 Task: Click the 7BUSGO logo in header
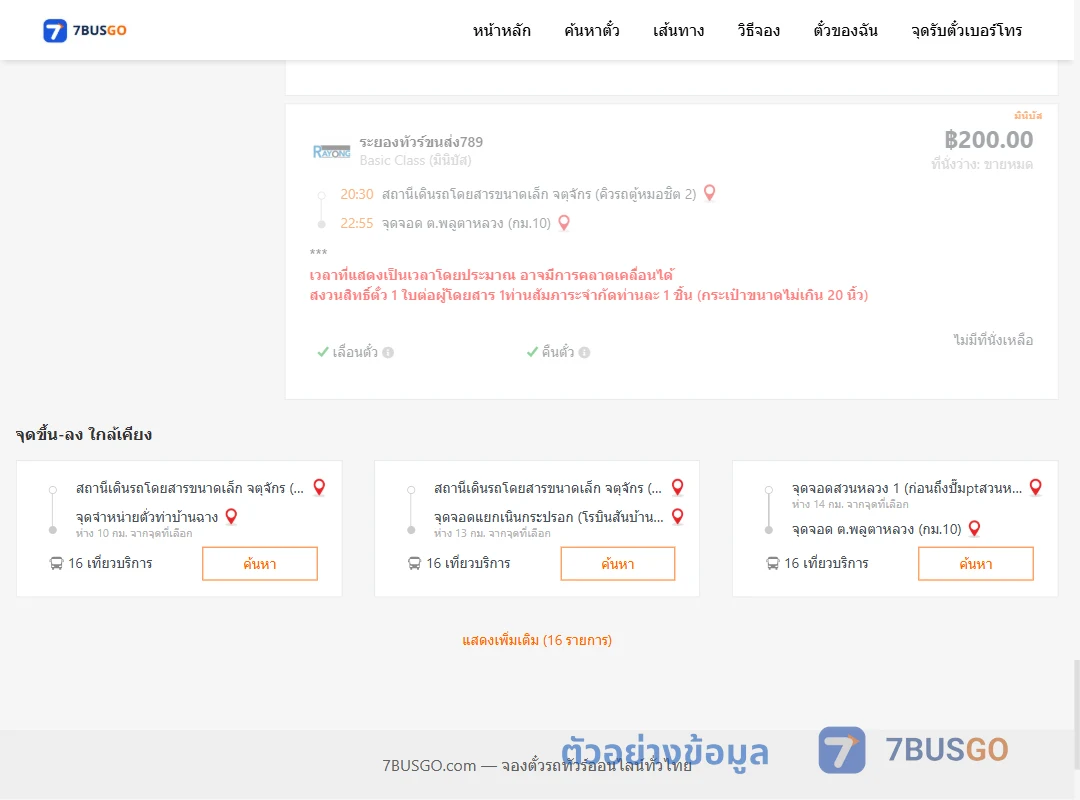coord(85,30)
